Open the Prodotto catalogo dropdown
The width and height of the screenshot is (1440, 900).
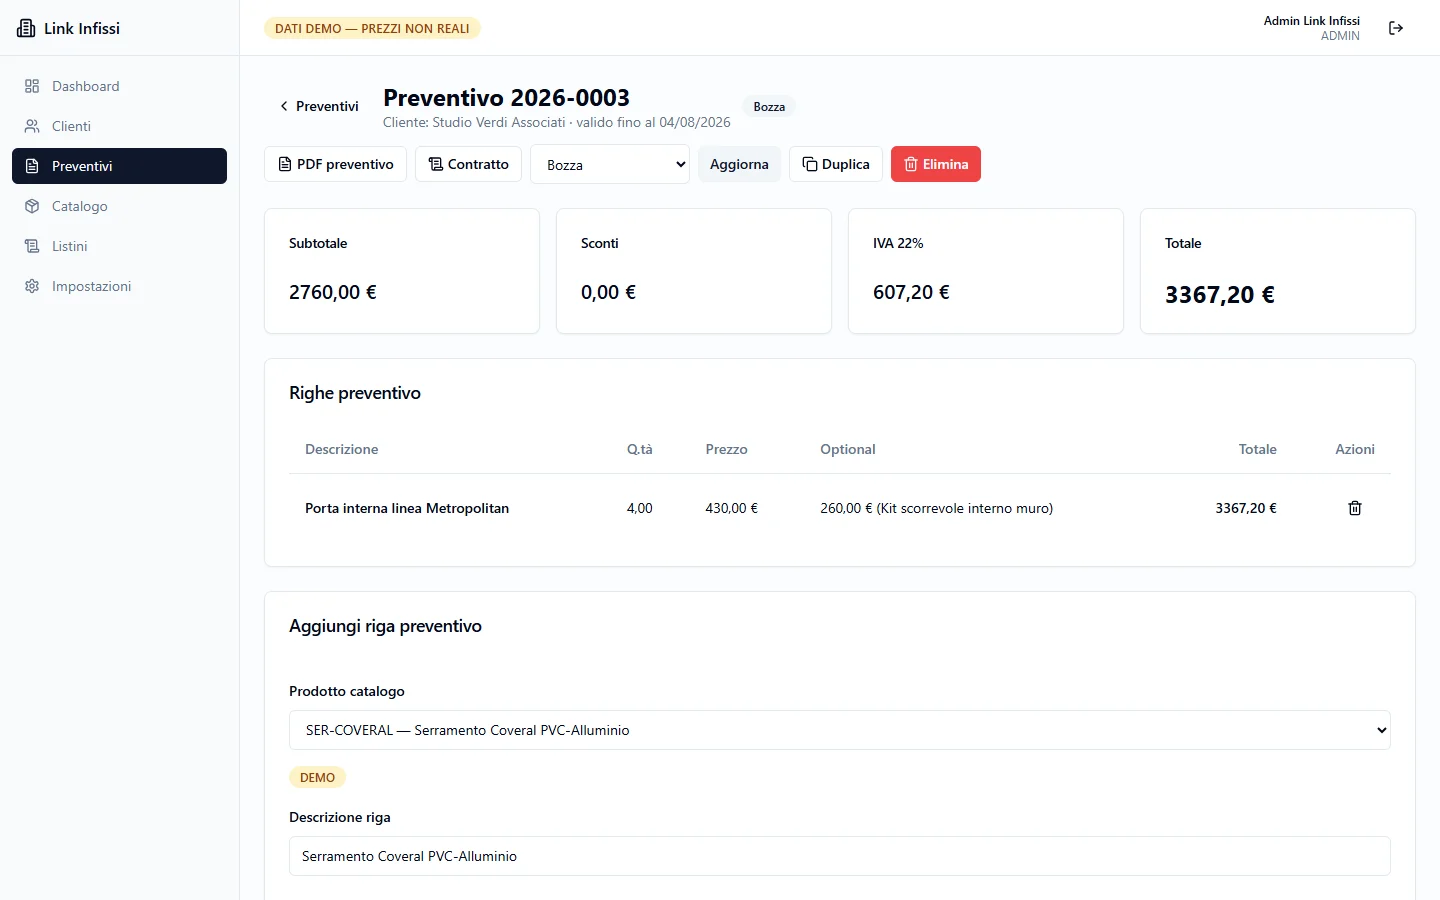click(840, 730)
